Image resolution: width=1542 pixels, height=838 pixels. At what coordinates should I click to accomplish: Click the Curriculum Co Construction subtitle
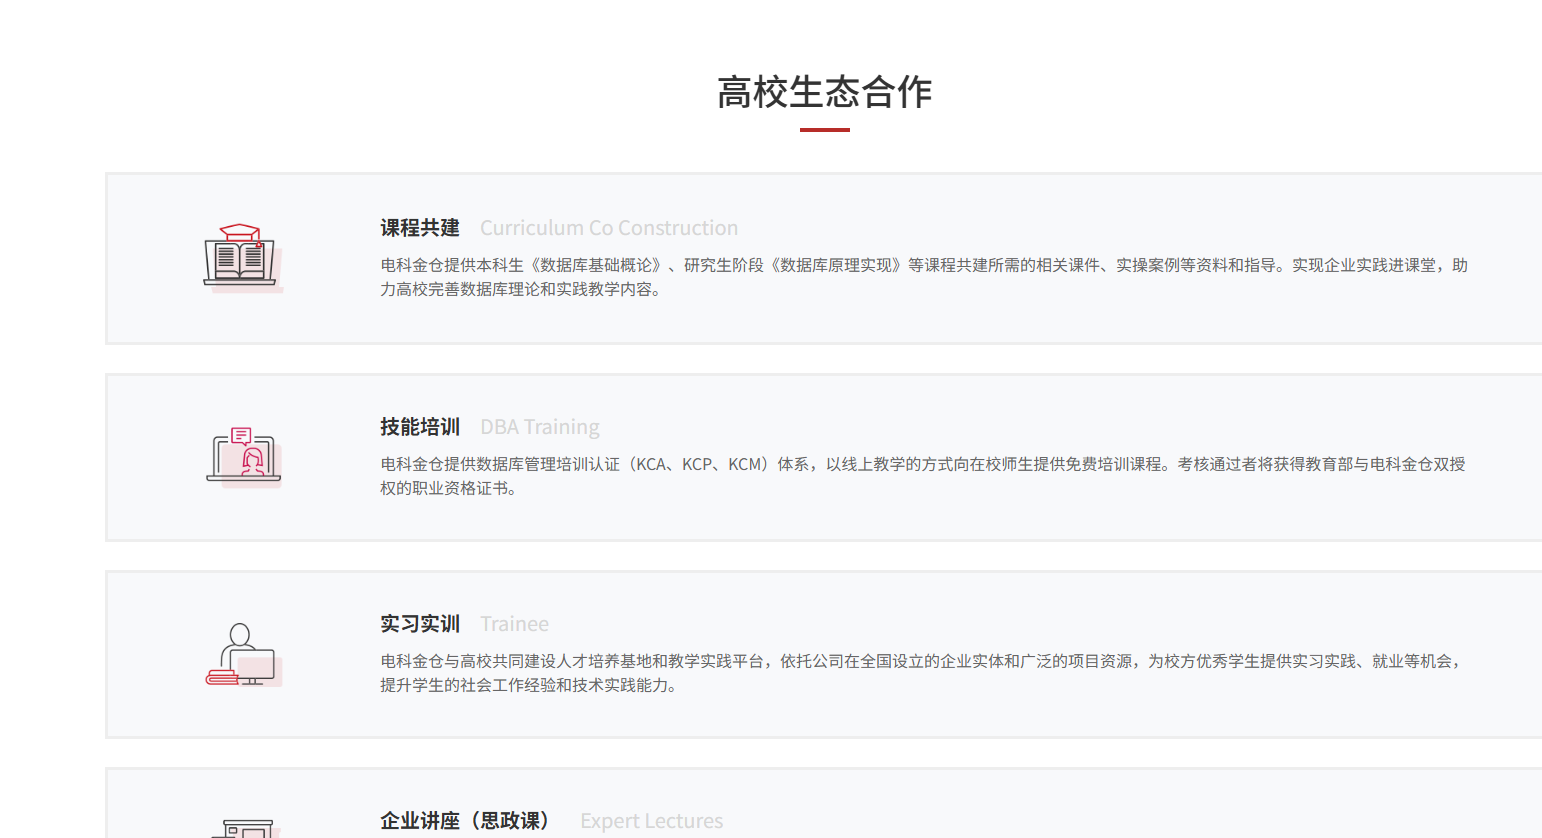click(x=609, y=228)
